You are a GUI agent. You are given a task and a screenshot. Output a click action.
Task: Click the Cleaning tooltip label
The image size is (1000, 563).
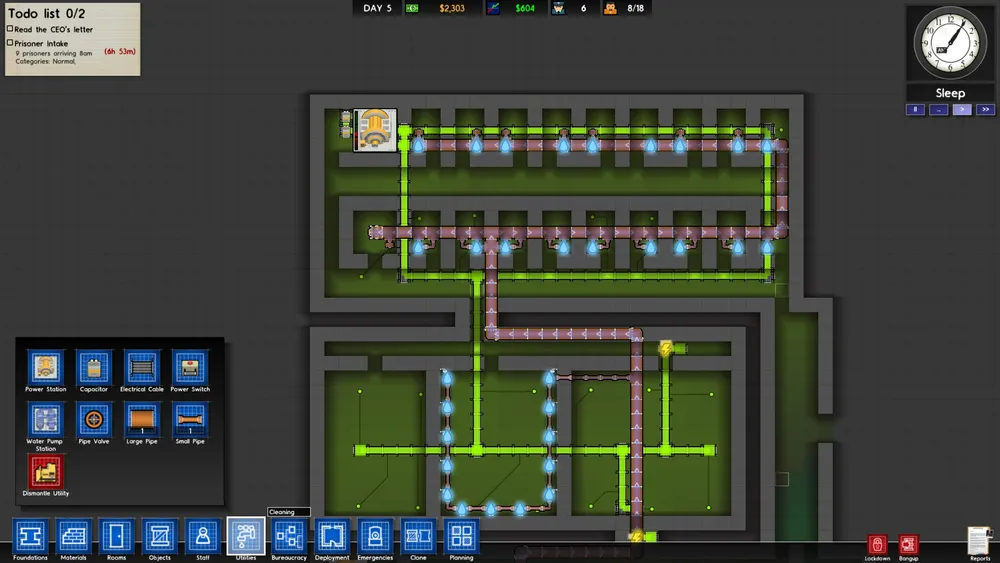[289, 512]
